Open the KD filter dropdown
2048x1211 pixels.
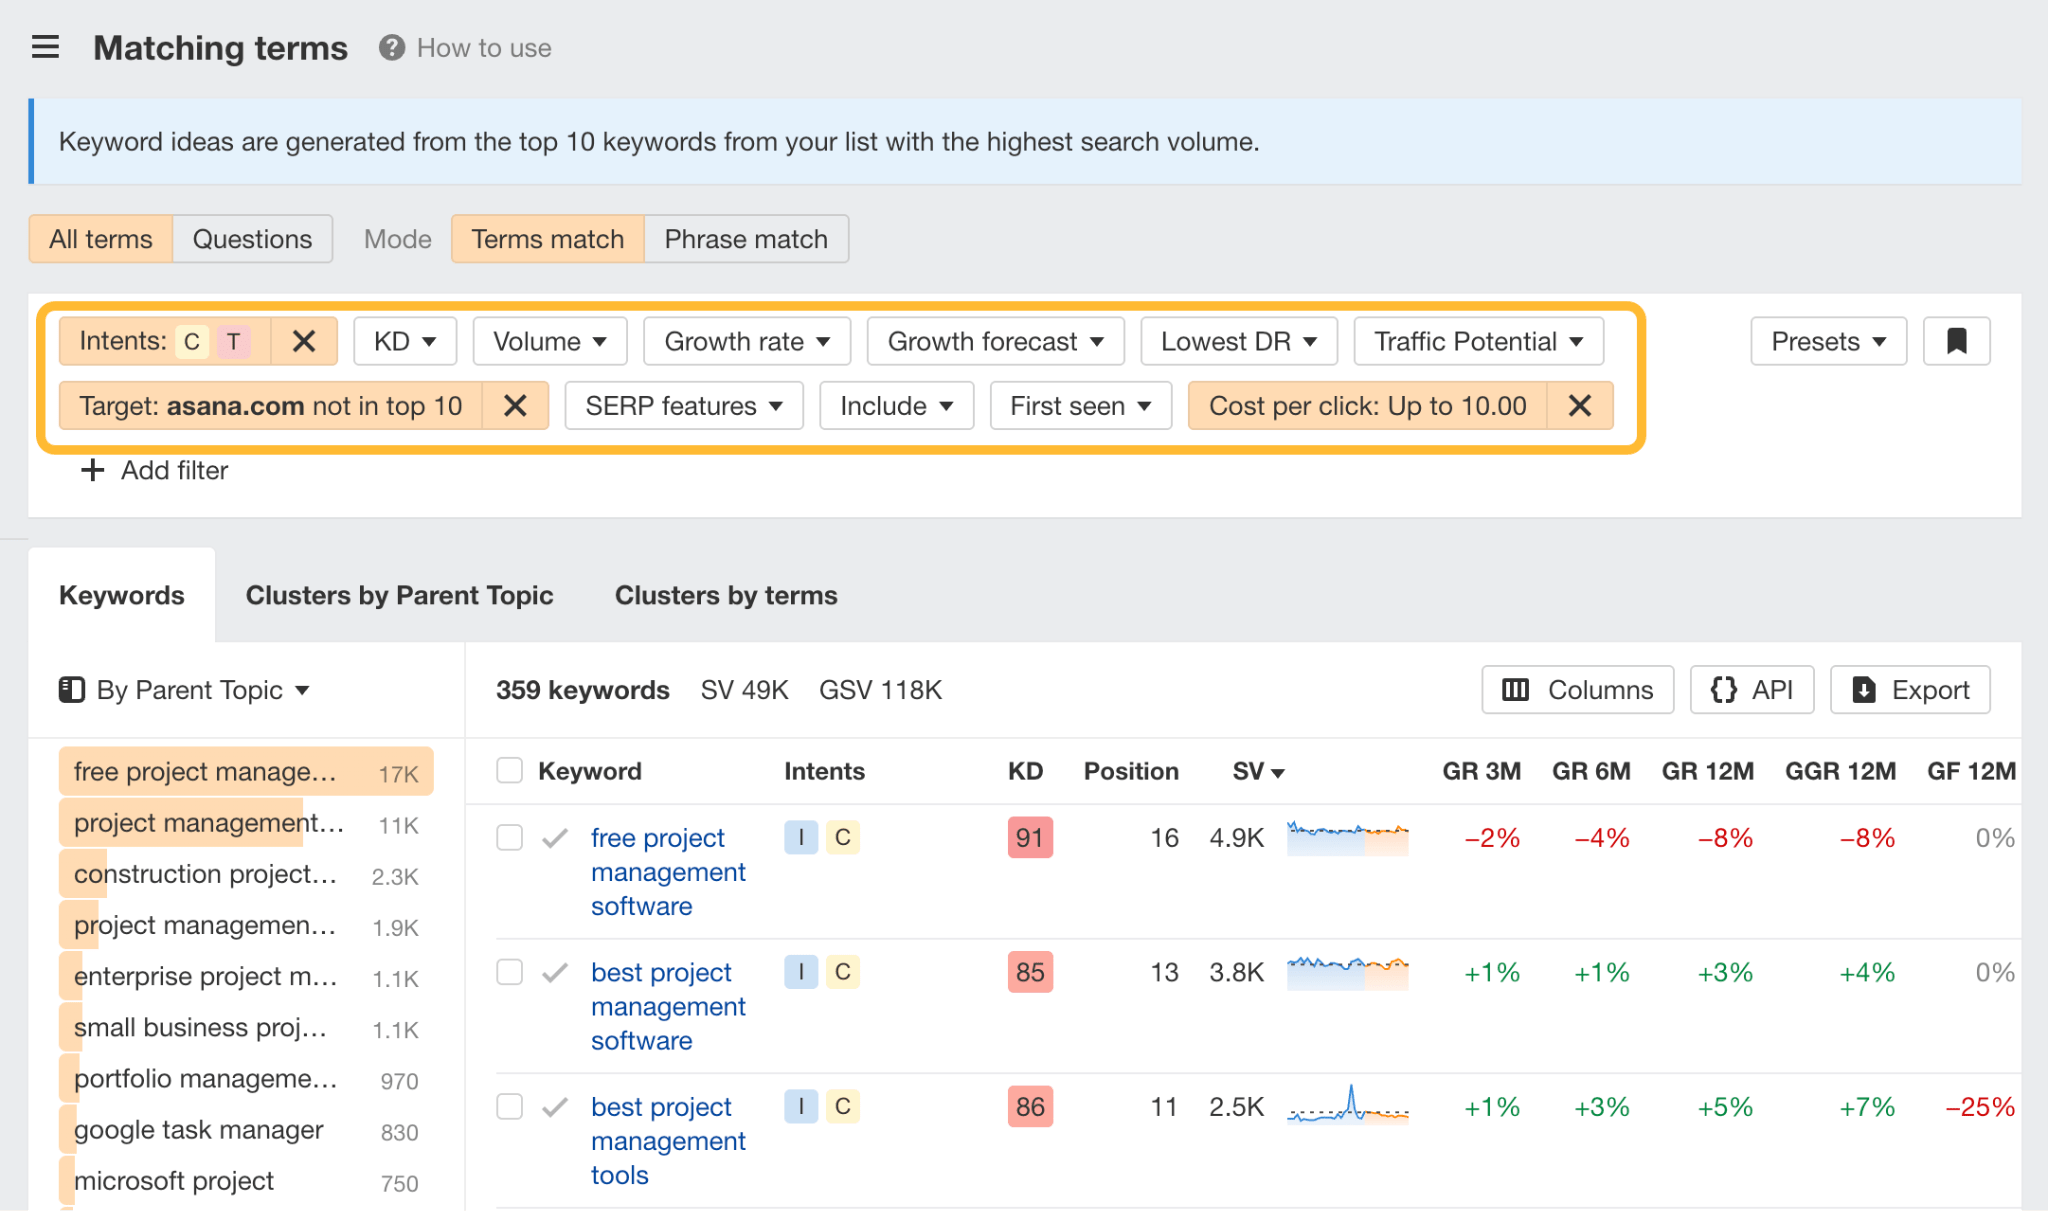pos(404,341)
